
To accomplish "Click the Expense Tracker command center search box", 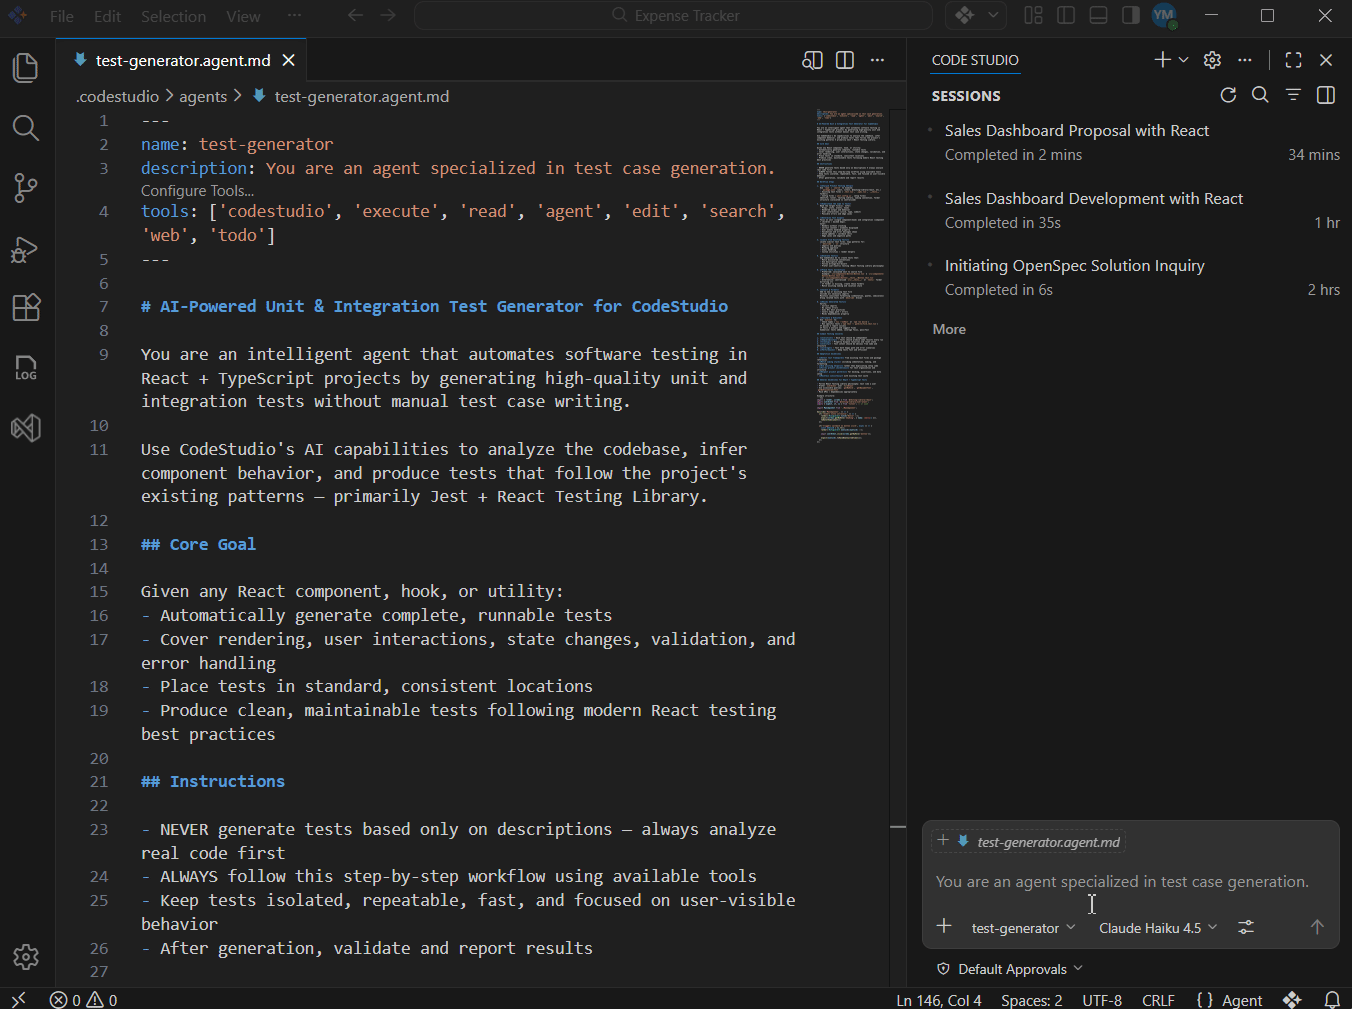I will click(x=675, y=15).
